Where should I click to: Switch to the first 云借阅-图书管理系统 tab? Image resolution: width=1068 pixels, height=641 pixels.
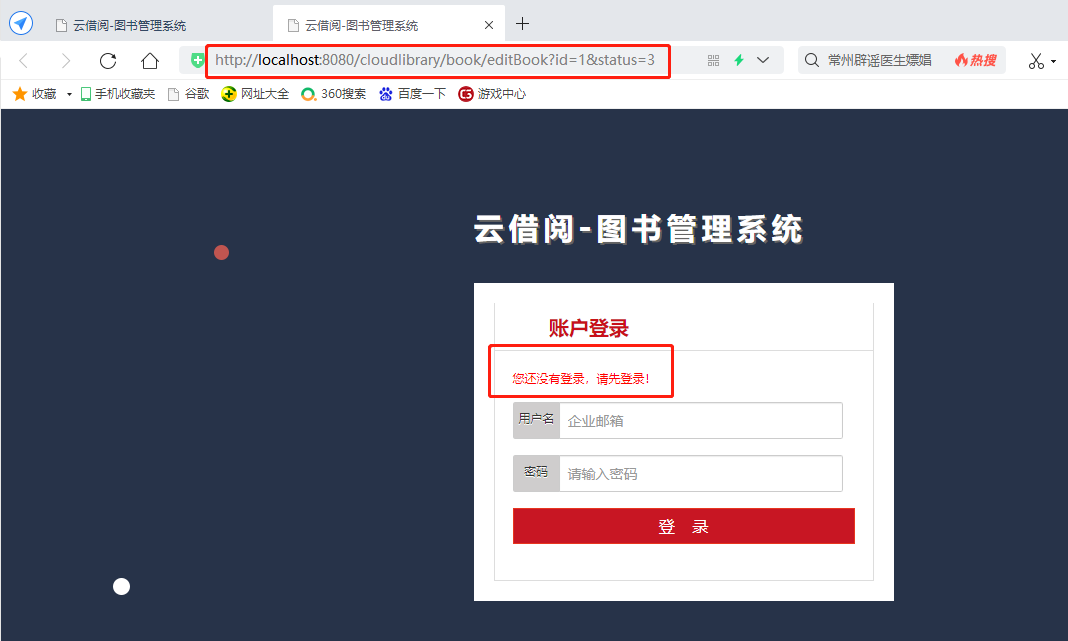tap(129, 25)
